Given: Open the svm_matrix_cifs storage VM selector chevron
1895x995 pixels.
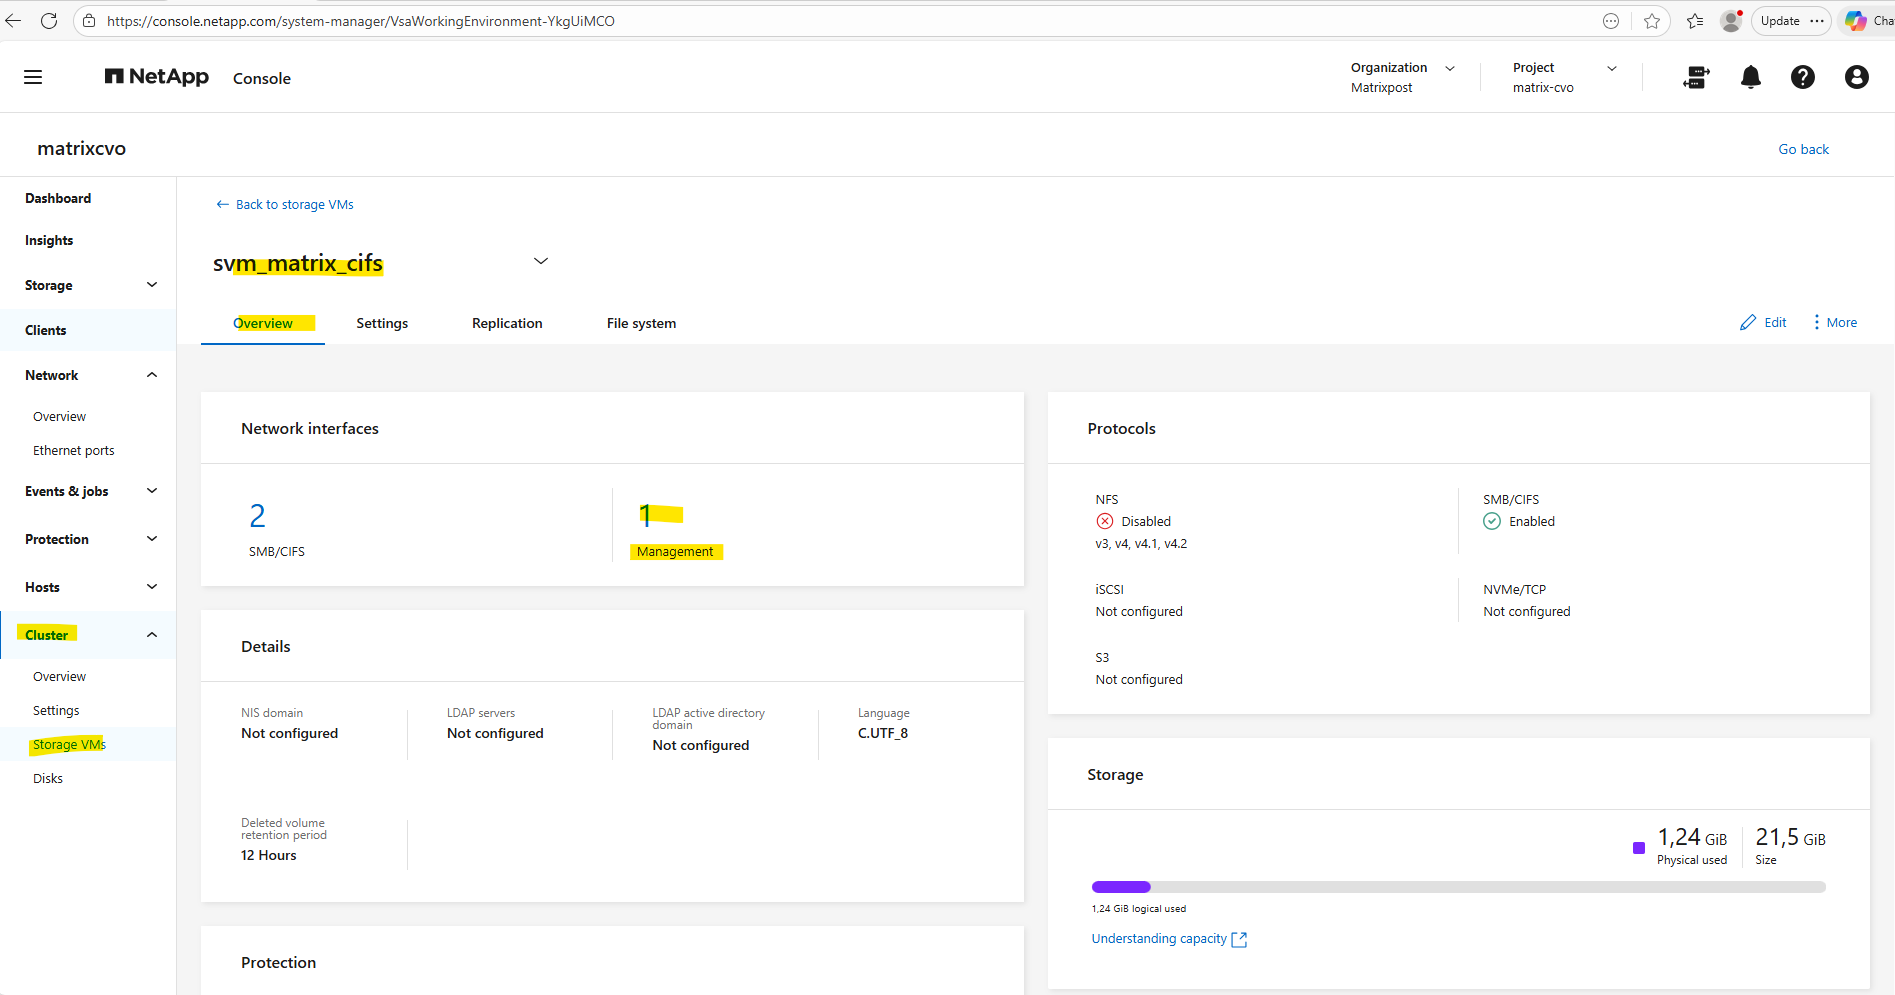Looking at the screenshot, I should point(541,261).
